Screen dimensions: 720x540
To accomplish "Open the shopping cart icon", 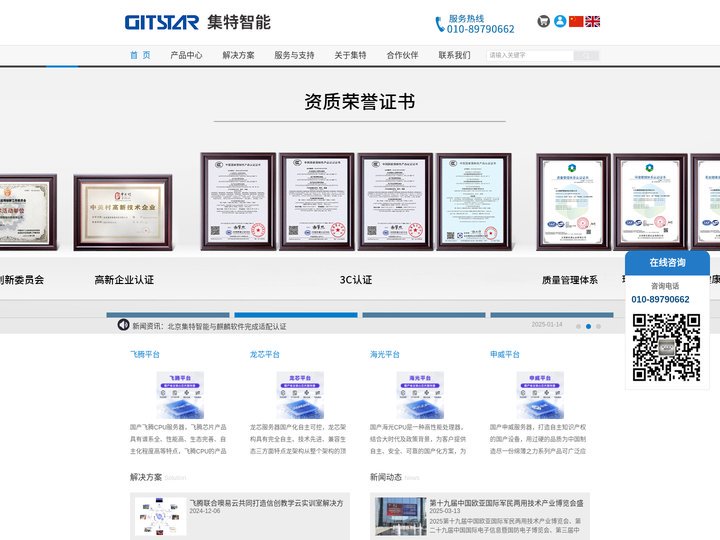I will pos(544,21).
